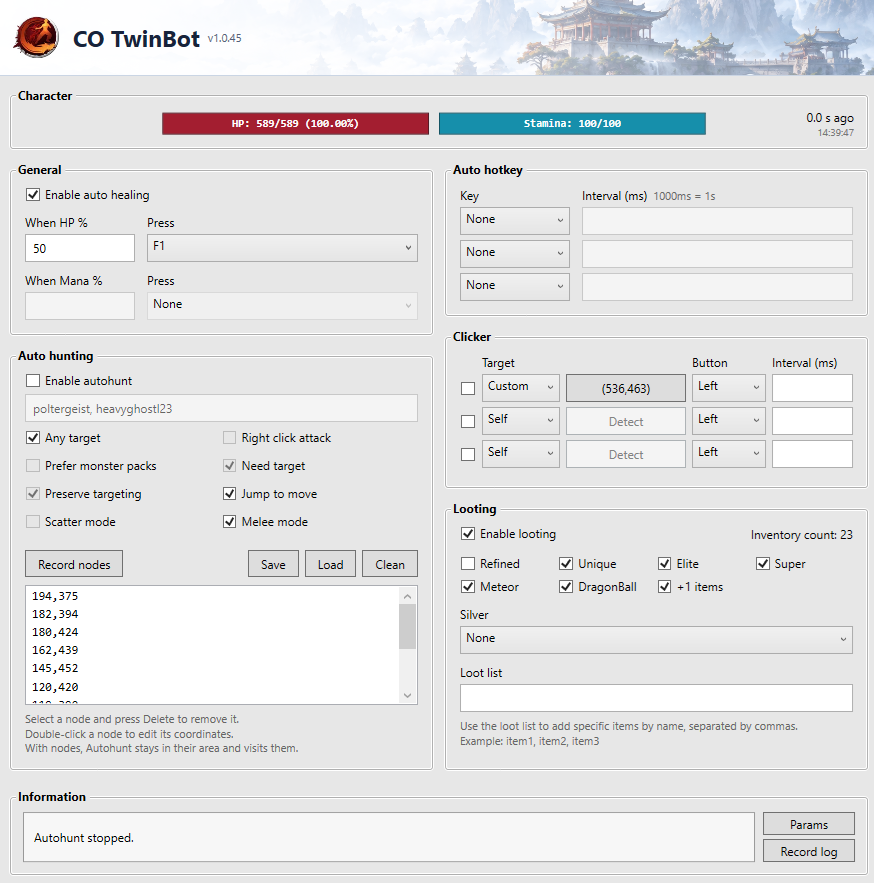Toggle Enable looting checkbox
Image resolution: width=874 pixels, height=883 pixels.
pos(468,534)
